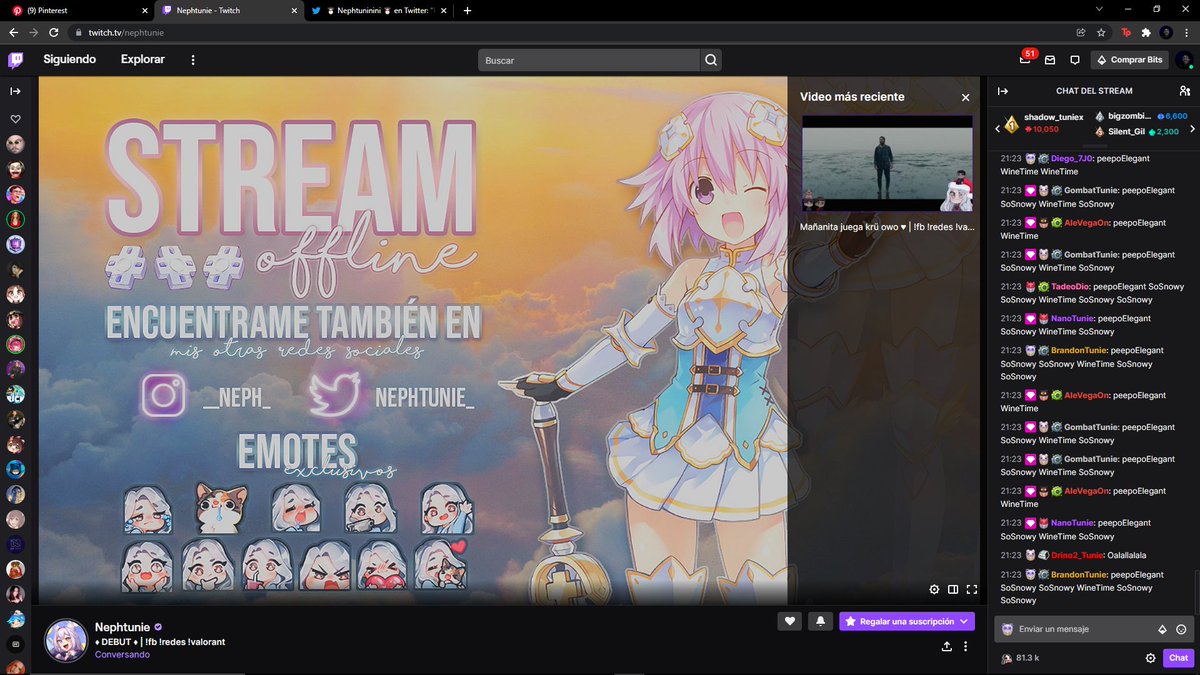Open the chat community users icon
Screen dimensions: 1200x675
[1185, 91]
